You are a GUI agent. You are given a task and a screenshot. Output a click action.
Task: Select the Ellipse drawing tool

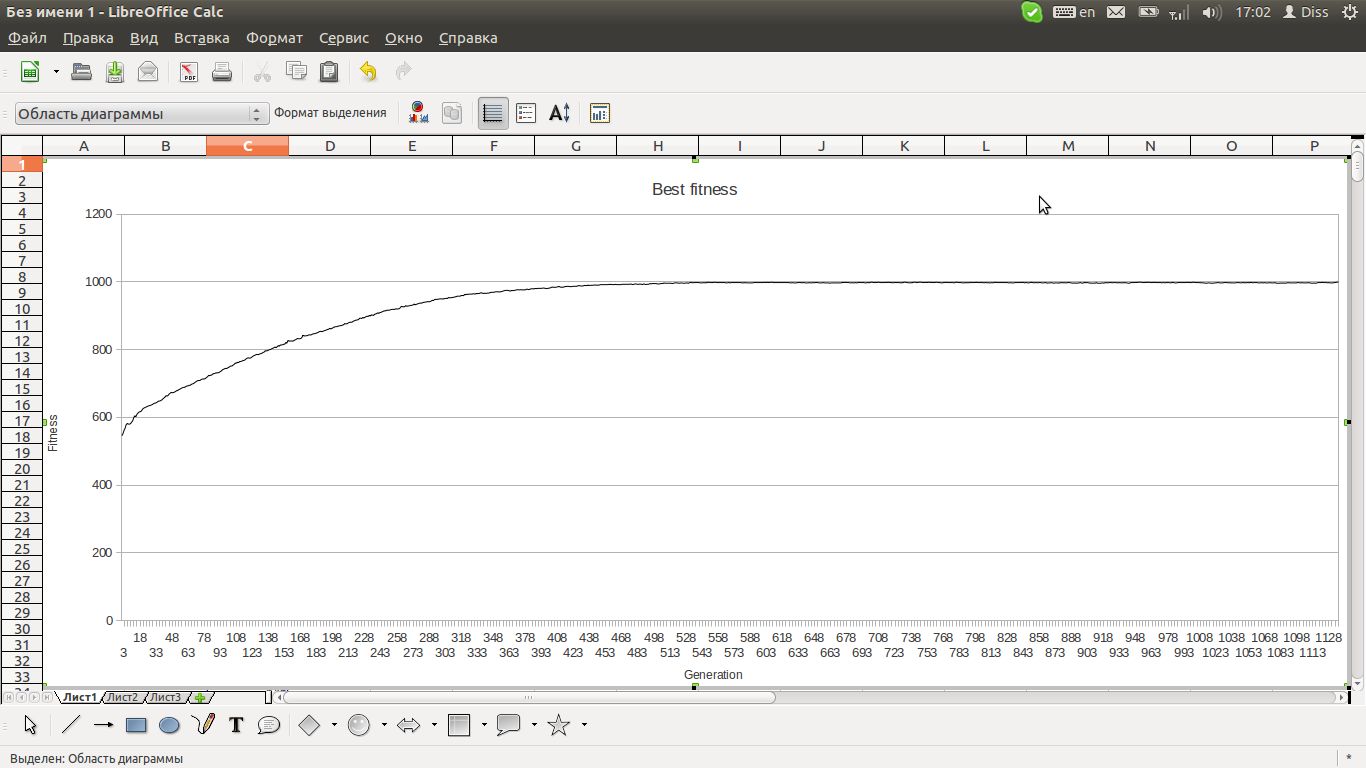(169, 725)
